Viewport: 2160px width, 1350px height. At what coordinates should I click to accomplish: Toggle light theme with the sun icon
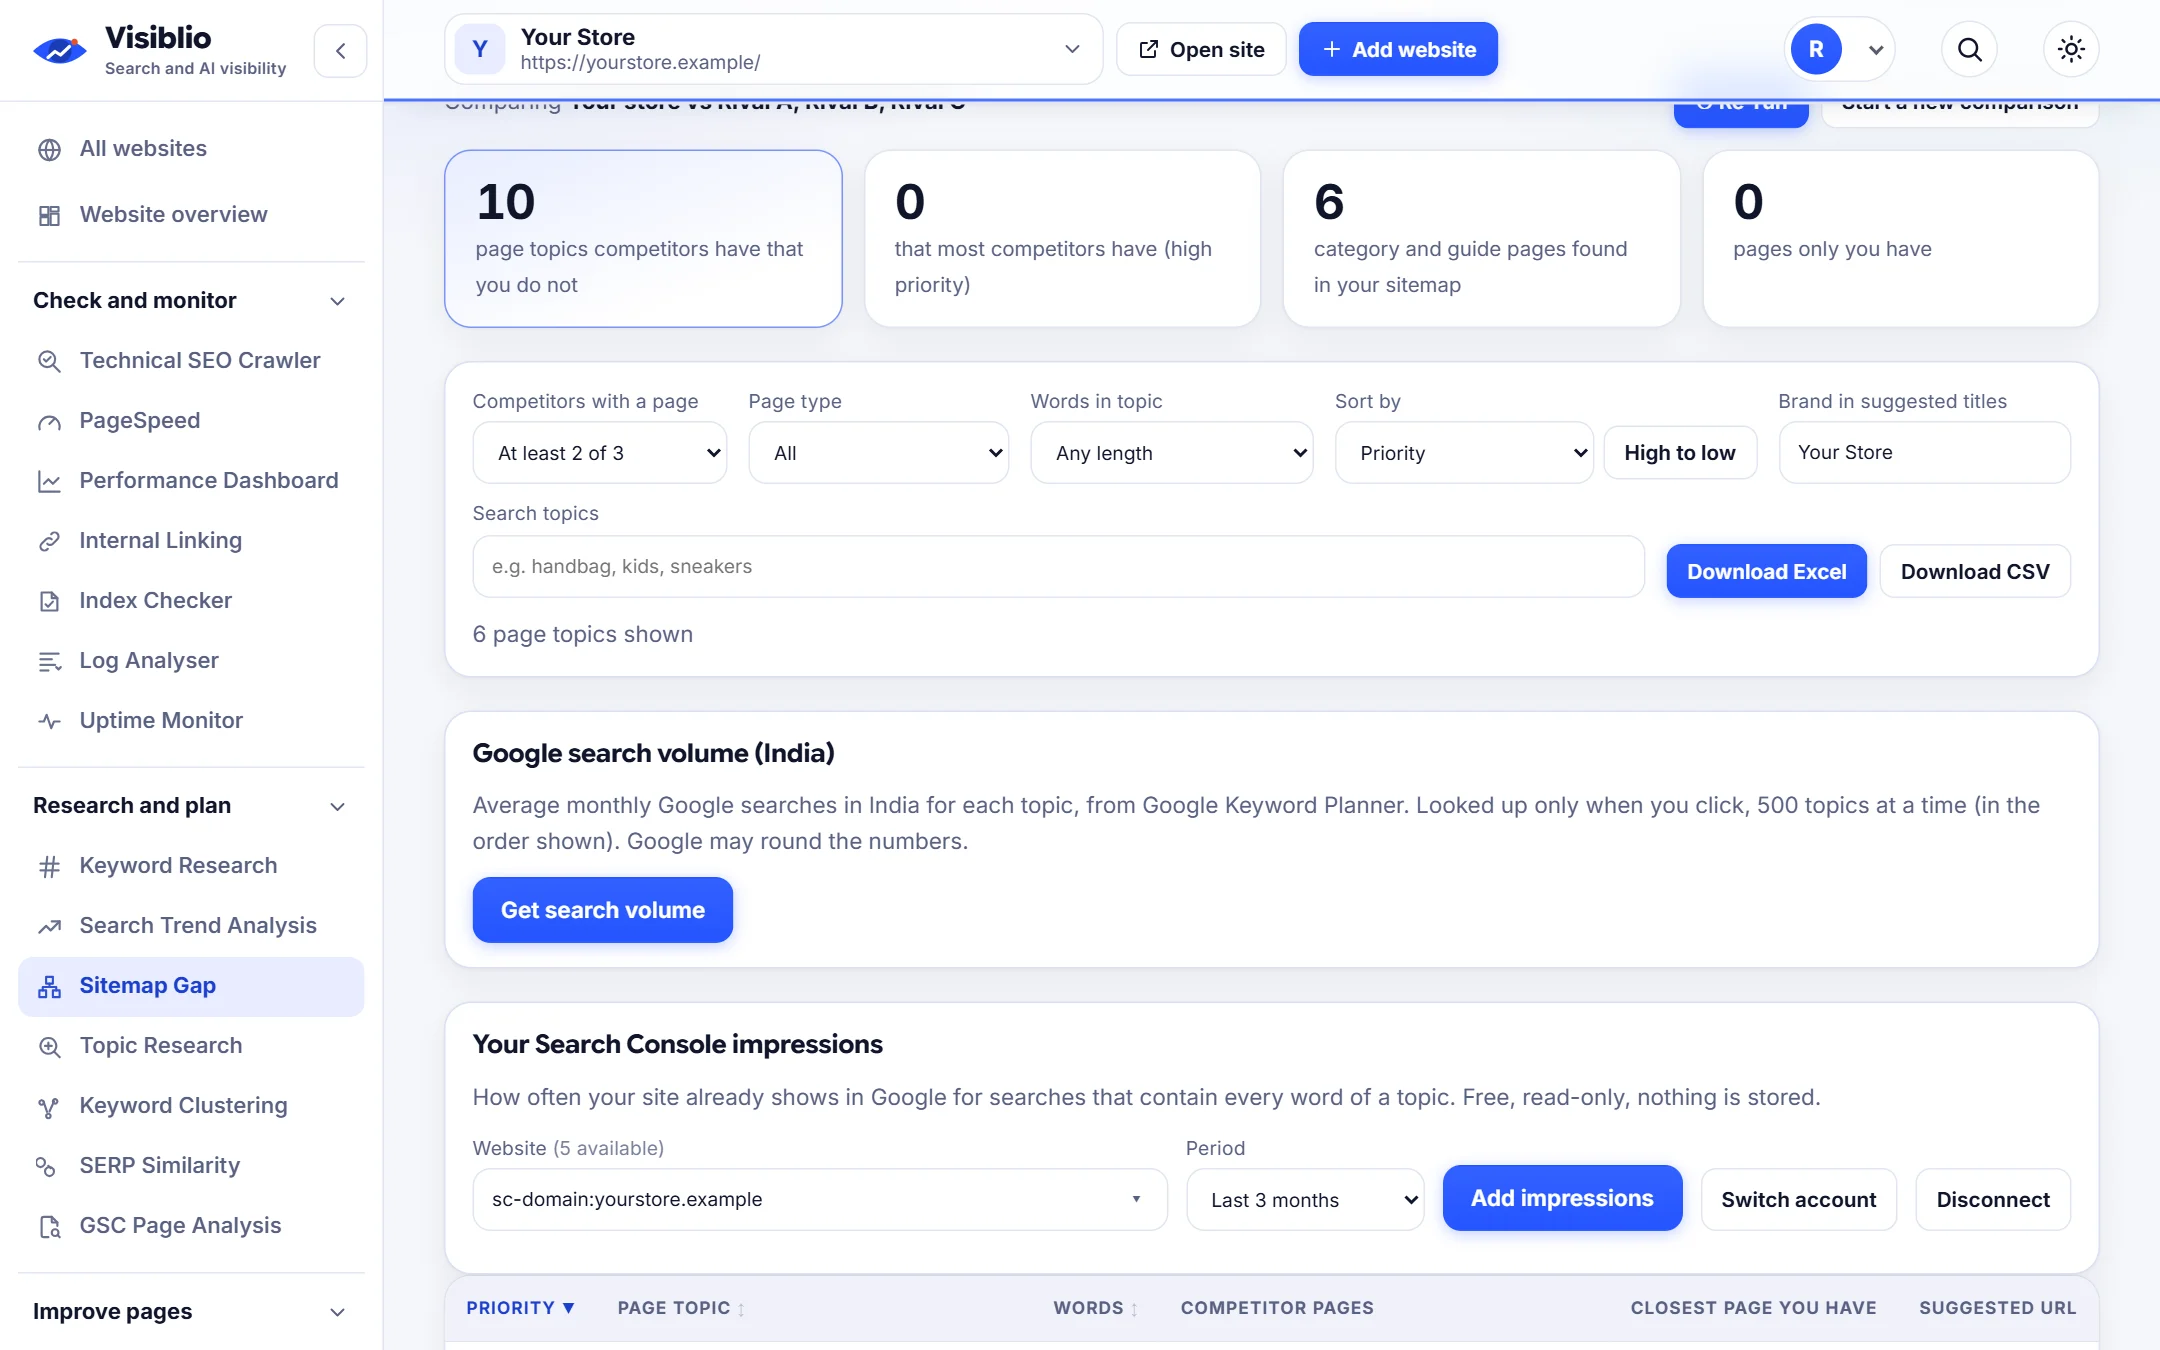click(2071, 49)
